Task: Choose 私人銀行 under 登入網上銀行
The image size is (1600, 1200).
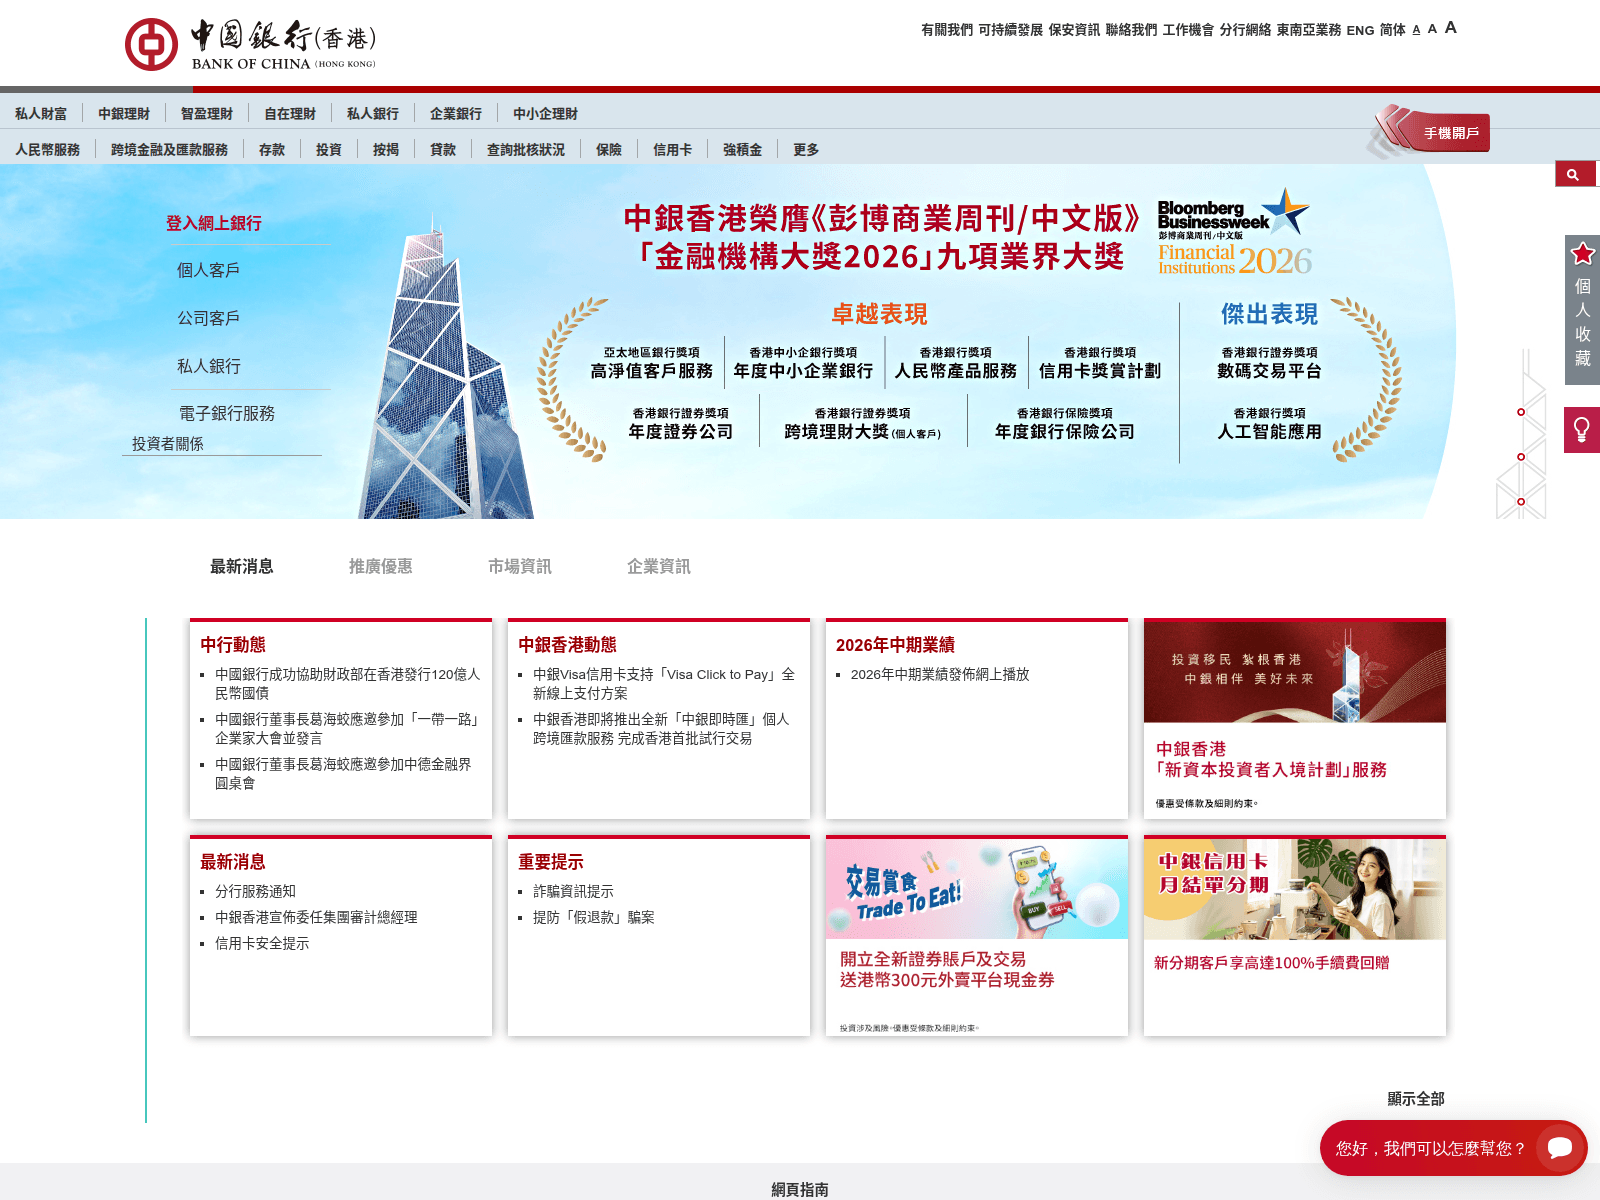Action: (x=208, y=366)
